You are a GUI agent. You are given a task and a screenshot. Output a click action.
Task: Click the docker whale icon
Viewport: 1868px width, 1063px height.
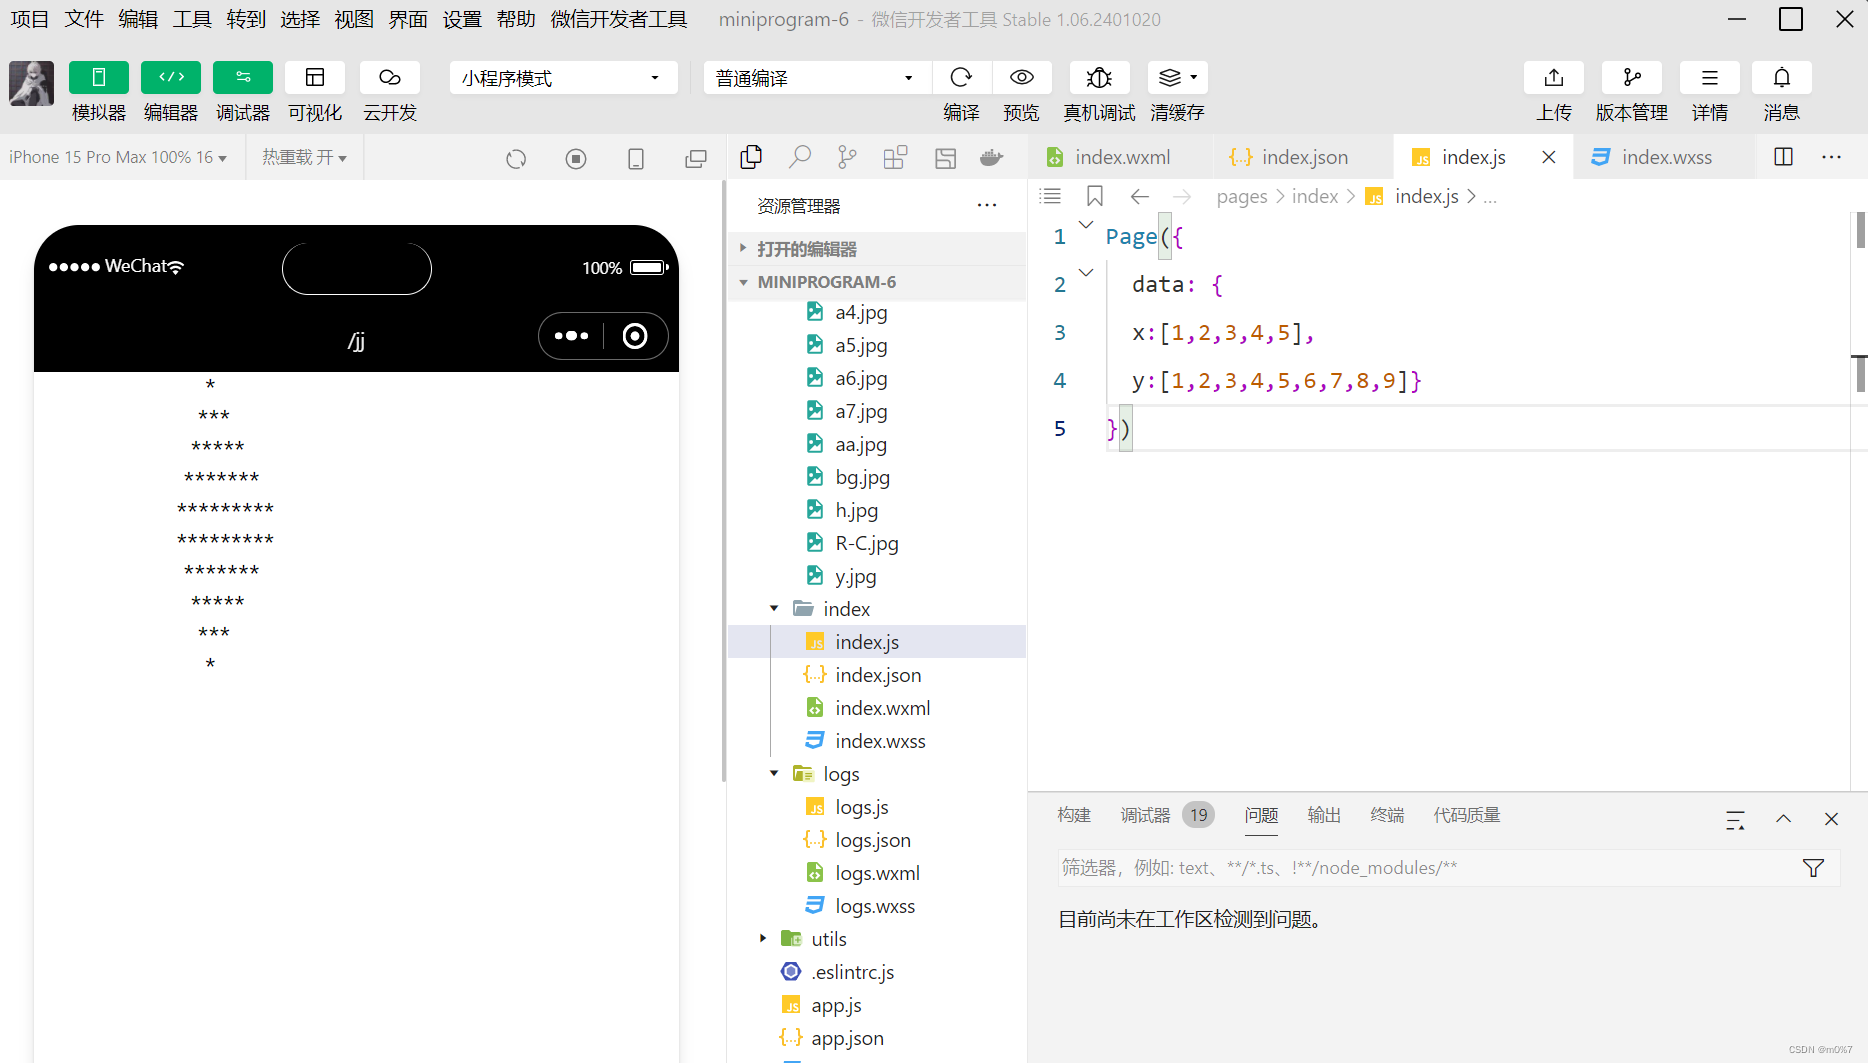pos(992,157)
